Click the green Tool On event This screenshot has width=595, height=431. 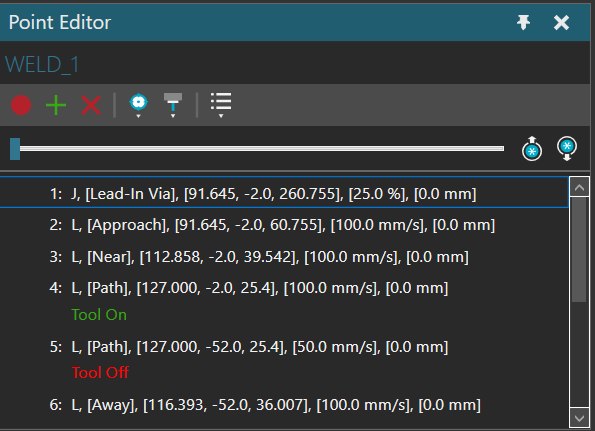(x=99, y=315)
